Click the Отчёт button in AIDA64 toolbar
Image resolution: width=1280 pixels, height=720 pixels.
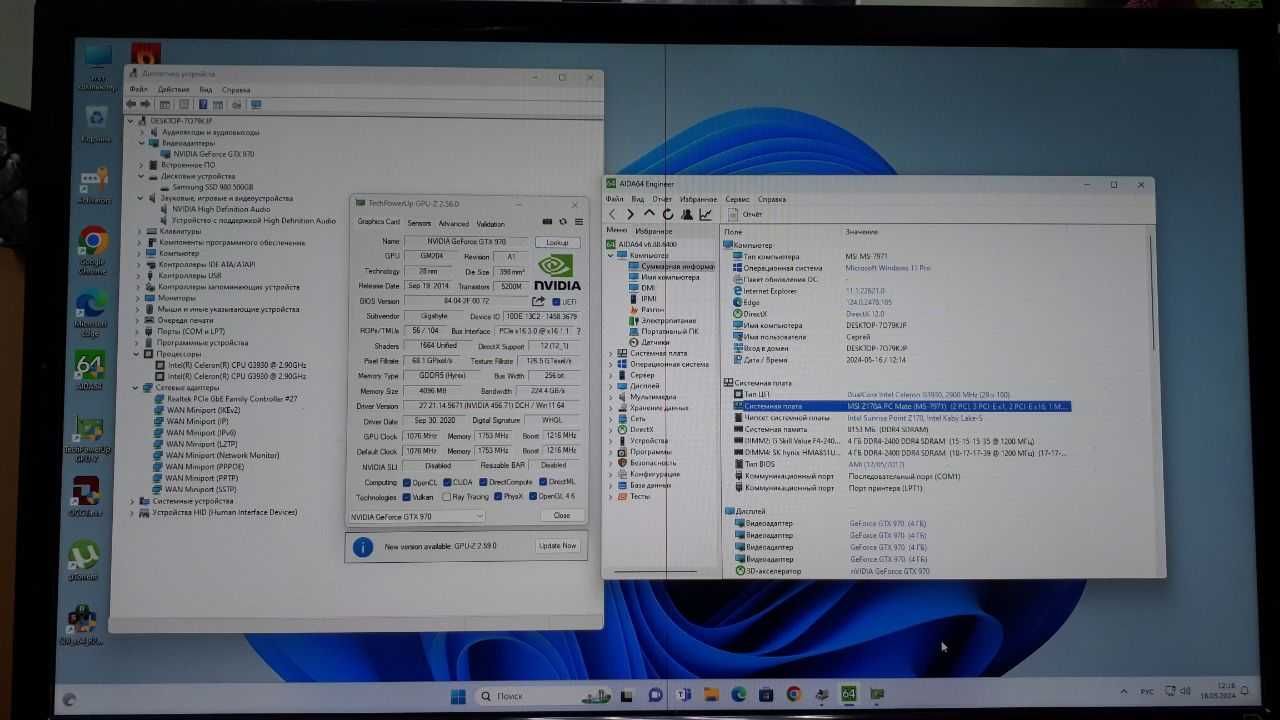(x=745, y=214)
